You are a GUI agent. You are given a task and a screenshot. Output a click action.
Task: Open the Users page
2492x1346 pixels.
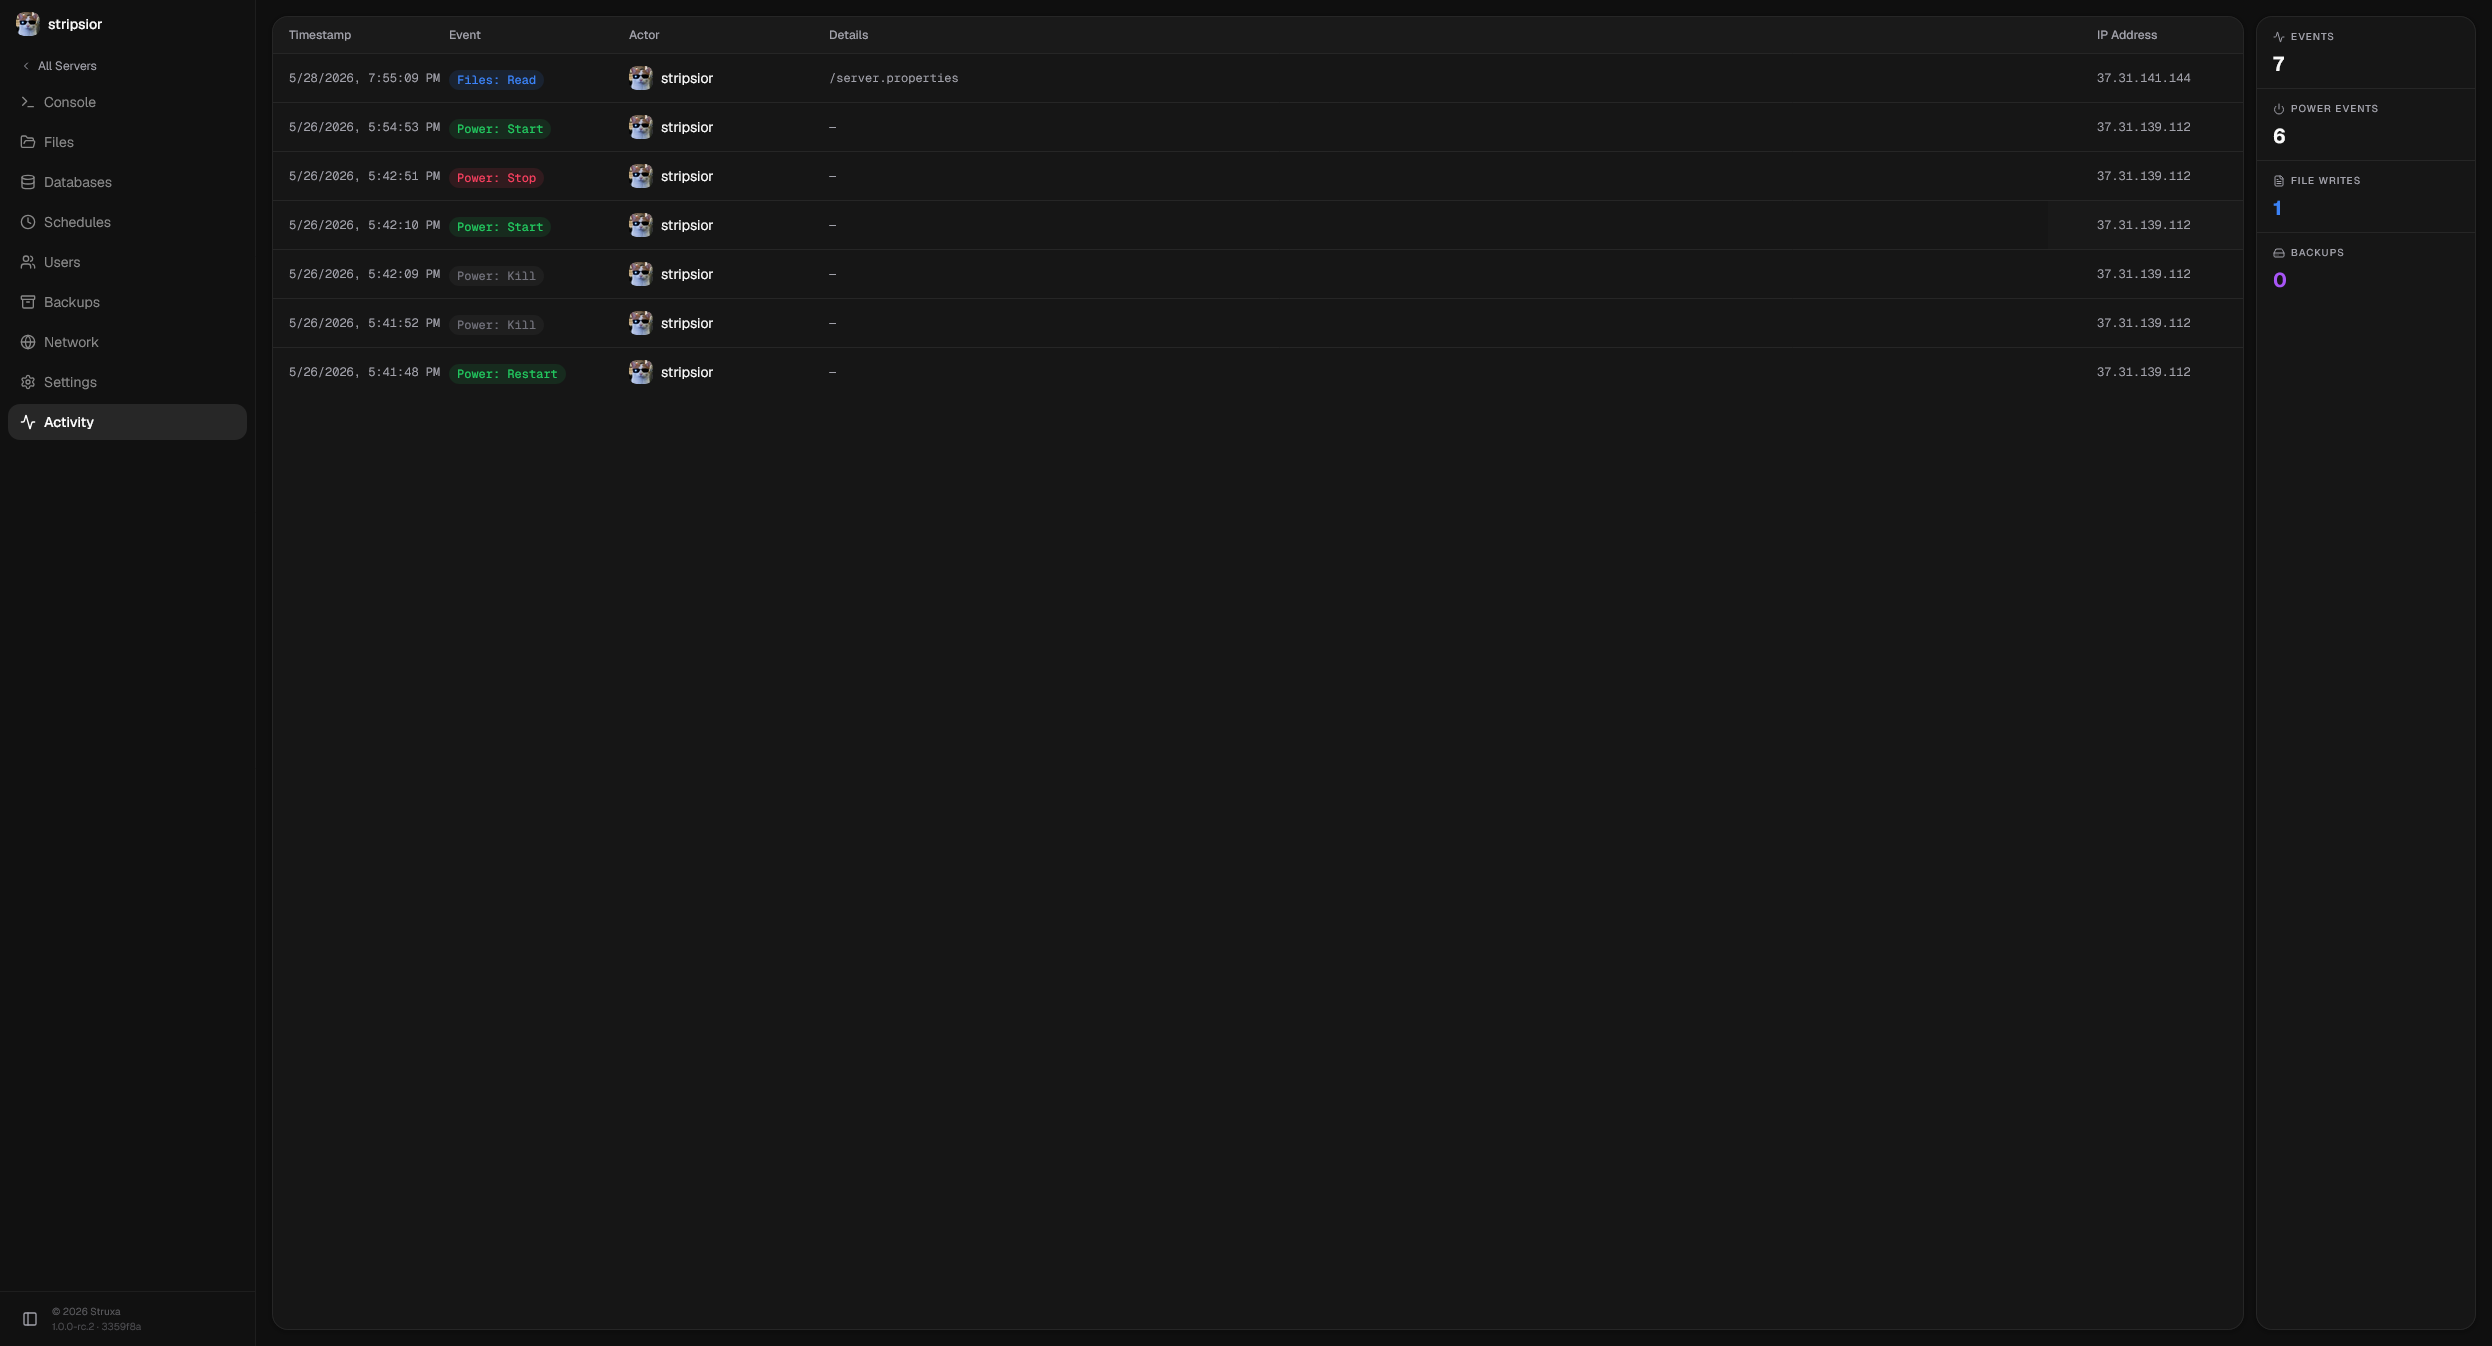[127, 262]
